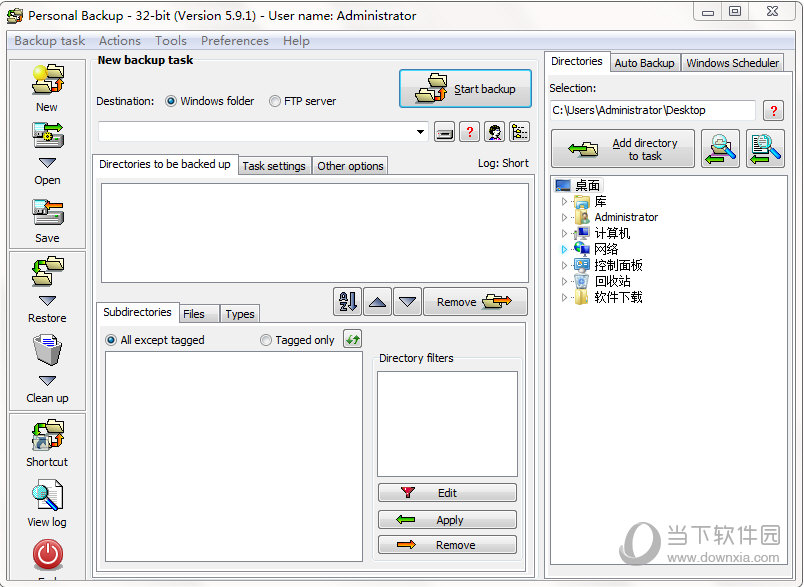Image resolution: width=804 pixels, height=587 pixels.
Task: Remove the selected directory from the list
Action: 475,301
